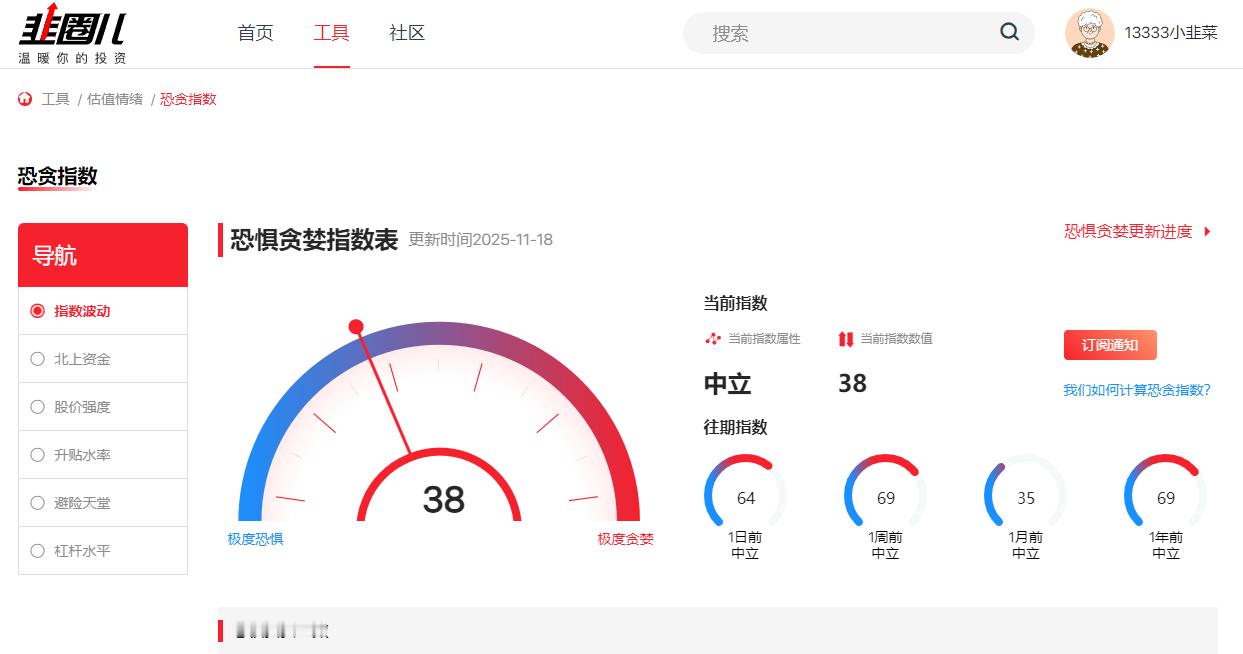Screen dimensions: 1243x654
Task: Click the user avatar for 13333小韭菜
Action: (1090, 33)
